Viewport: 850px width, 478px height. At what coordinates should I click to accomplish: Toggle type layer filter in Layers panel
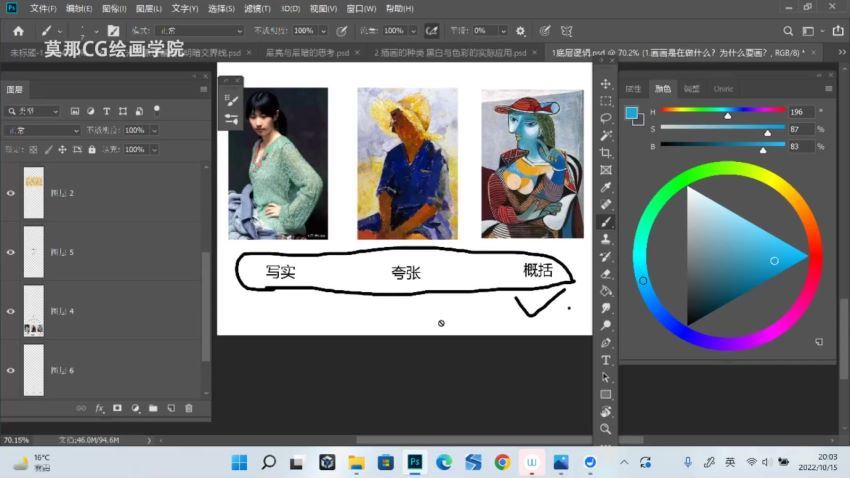(x=107, y=111)
